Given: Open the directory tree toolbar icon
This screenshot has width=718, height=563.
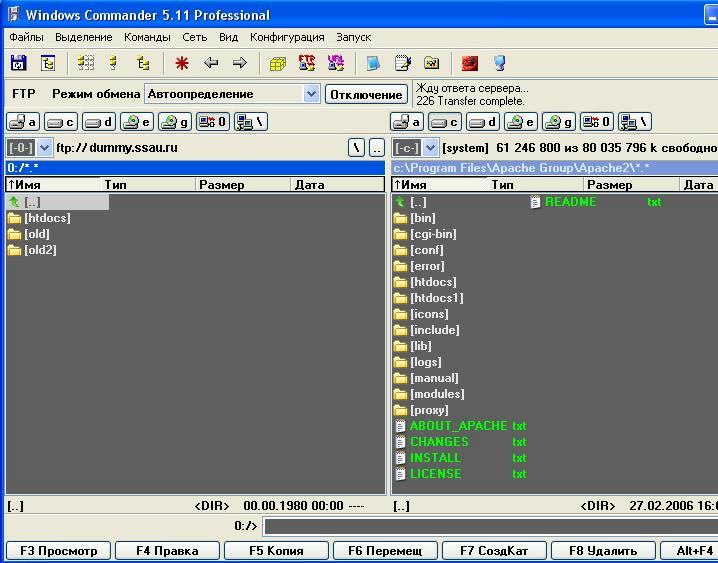Looking at the screenshot, I should click(48, 63).
